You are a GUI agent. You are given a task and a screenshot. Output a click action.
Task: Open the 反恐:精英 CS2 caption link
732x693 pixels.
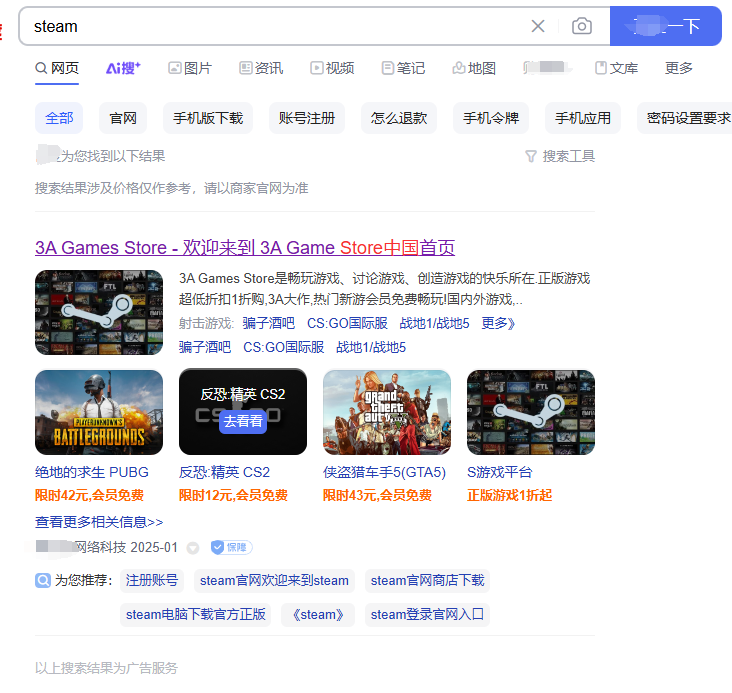coord(225,472)
